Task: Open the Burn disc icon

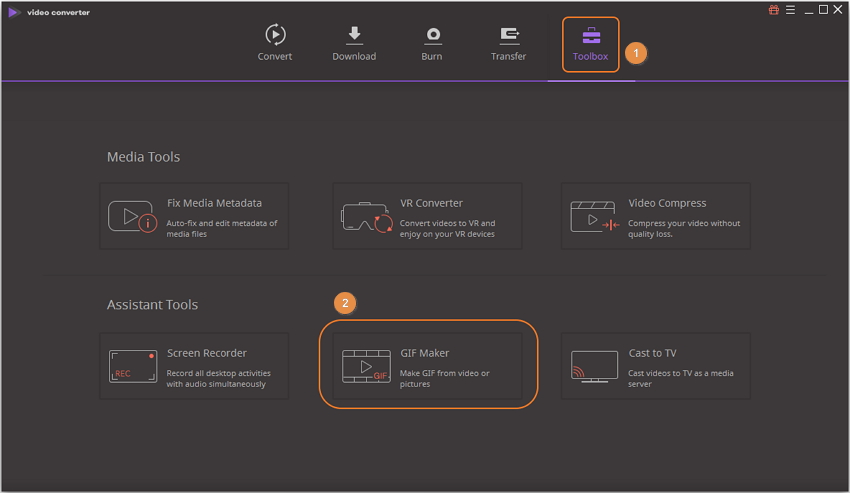Action: (433, 36)
